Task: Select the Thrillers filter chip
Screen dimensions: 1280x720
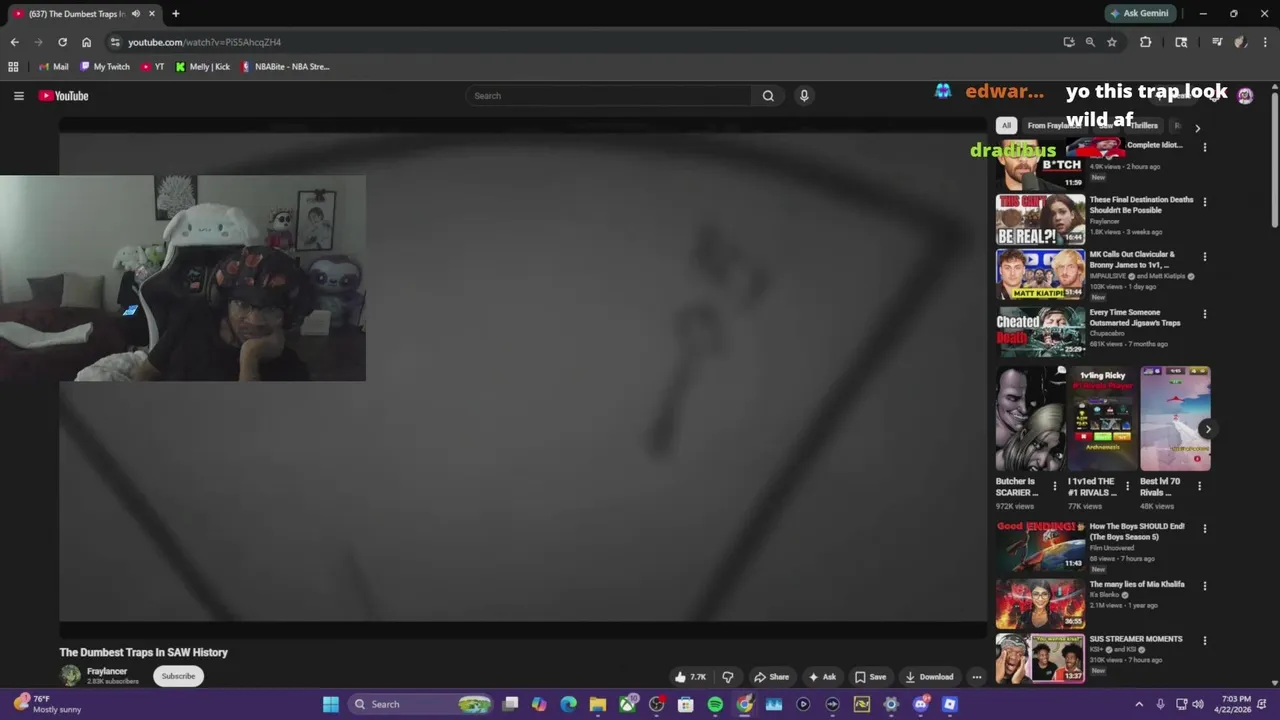Action: 1143,126
